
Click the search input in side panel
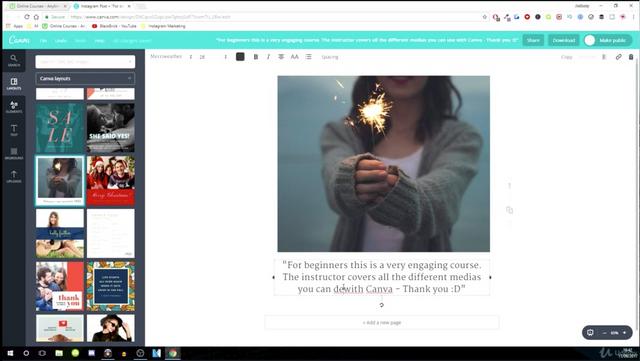click(x=85, y=62)
